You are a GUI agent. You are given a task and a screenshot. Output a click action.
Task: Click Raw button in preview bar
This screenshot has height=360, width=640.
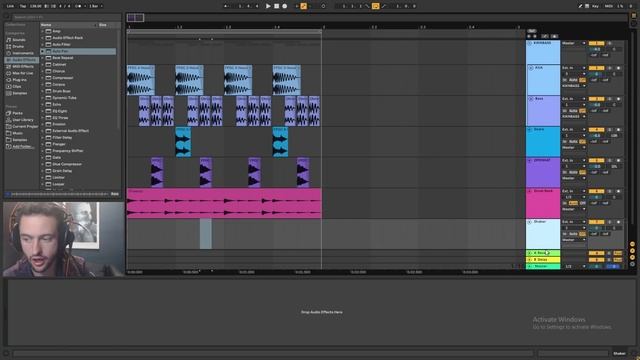[x=115, y=194]
